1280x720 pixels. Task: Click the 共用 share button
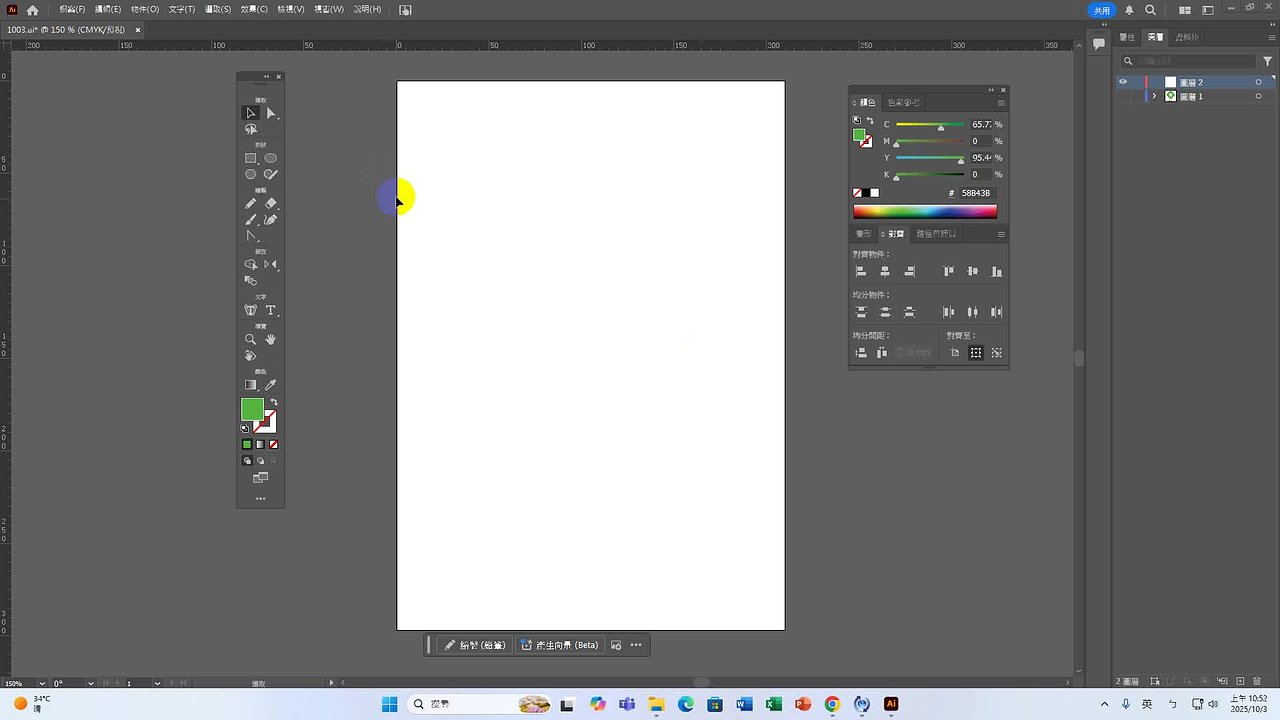(x=1101, y=10)
